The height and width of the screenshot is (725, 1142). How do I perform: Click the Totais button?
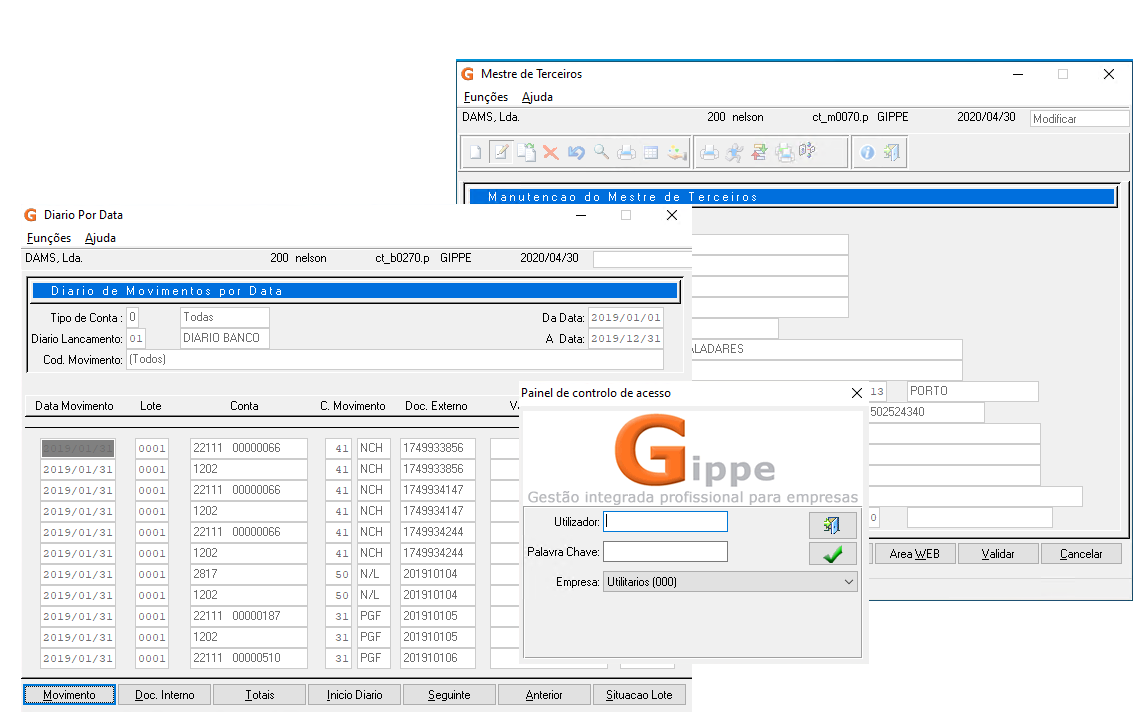pyautogui.click(x=259, y=695)
